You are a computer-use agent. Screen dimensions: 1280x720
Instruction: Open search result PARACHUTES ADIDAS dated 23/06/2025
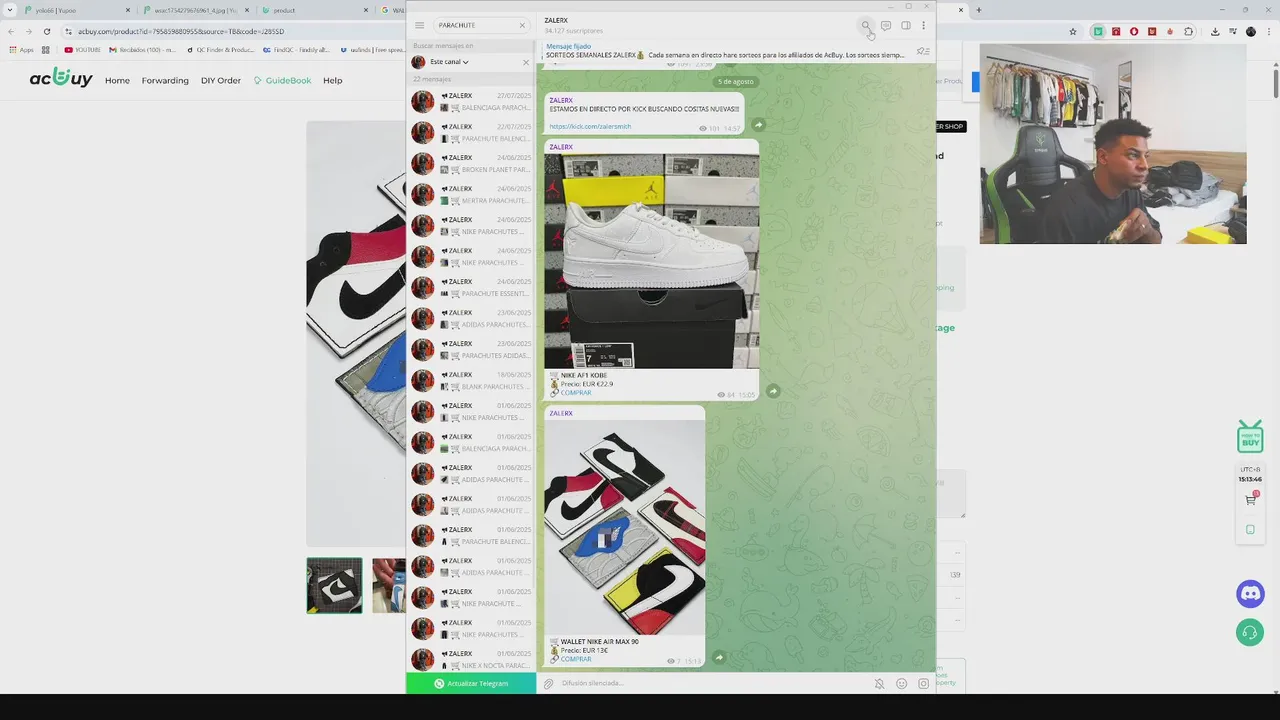[x=471, y=350]
